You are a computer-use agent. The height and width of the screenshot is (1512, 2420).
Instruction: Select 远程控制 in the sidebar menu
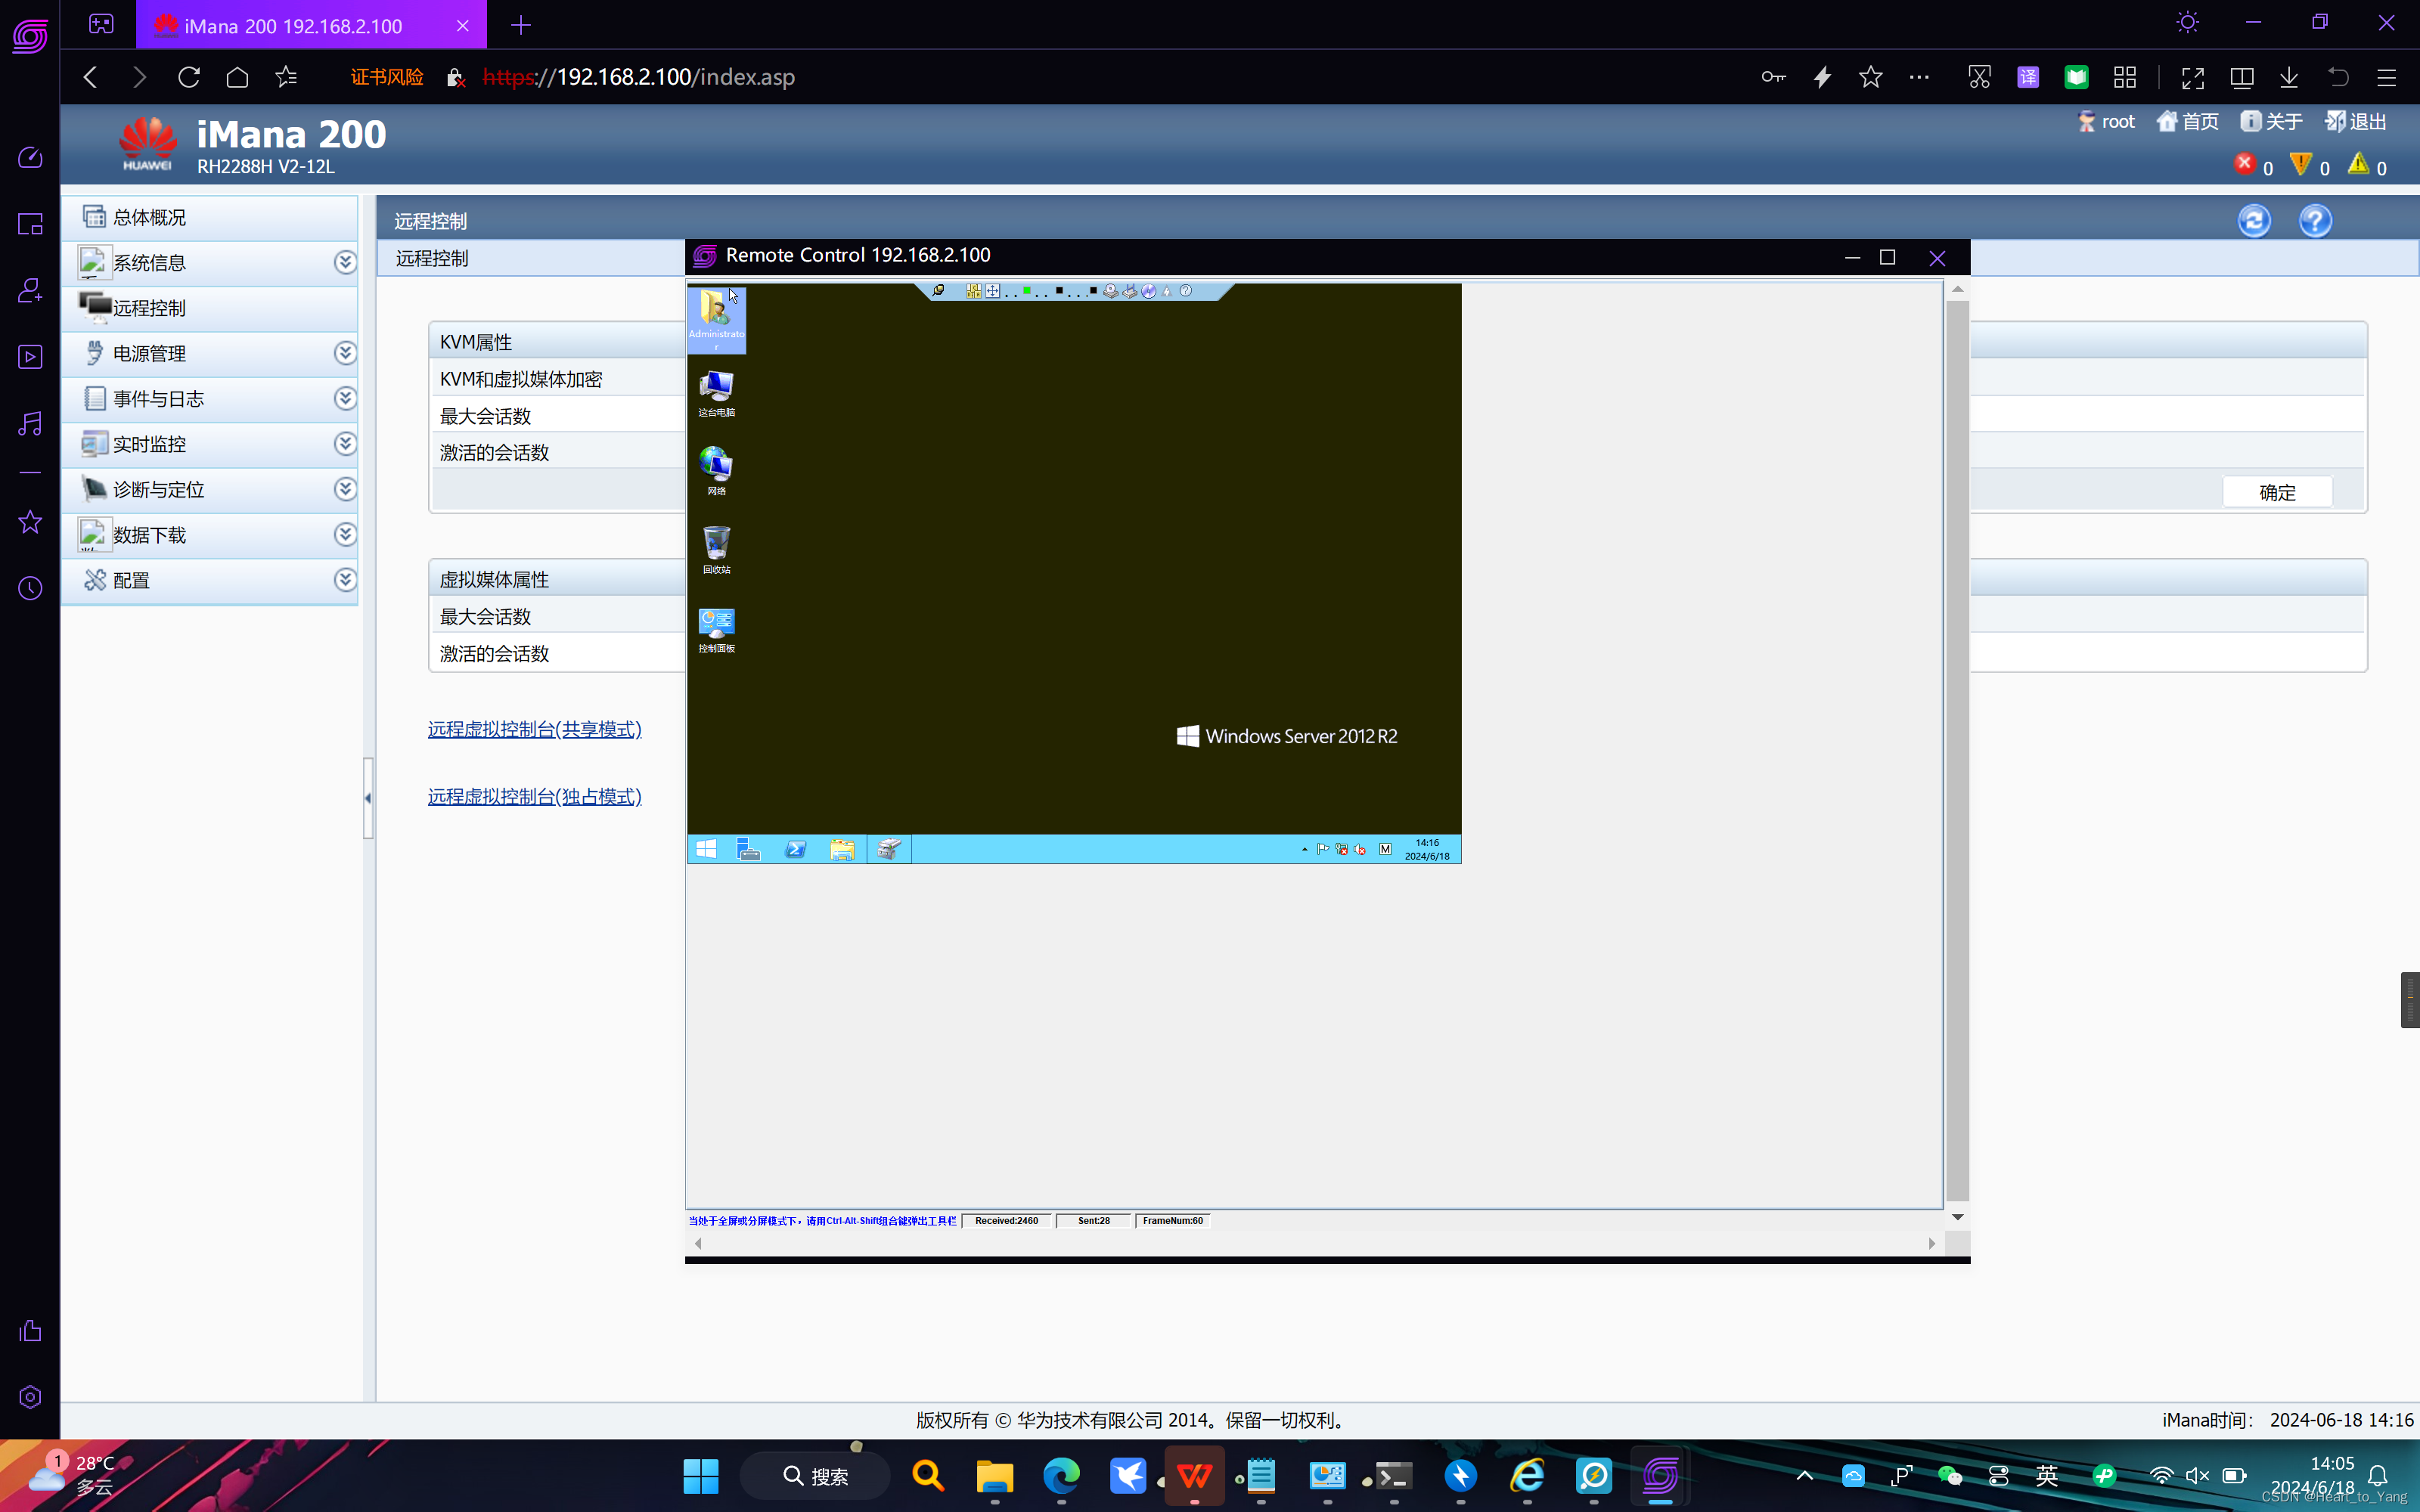150,308
